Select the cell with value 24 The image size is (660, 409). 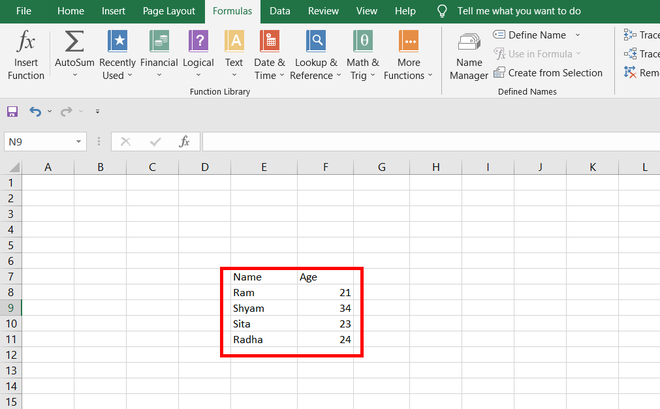325,339
